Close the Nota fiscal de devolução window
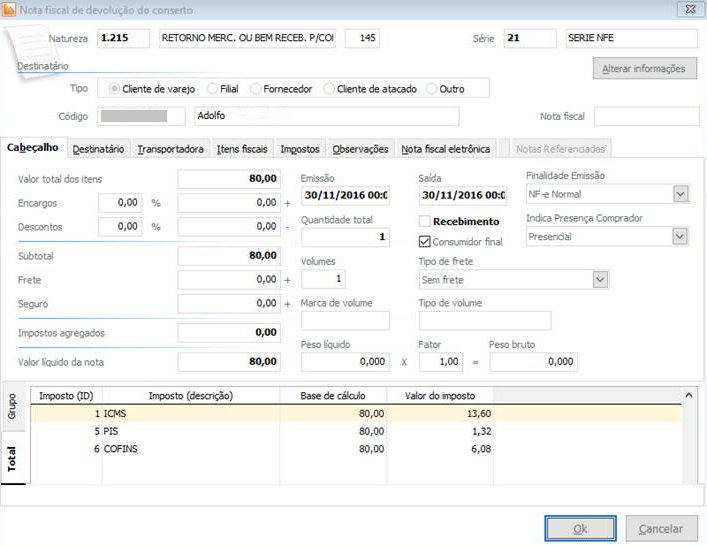 [690, 9]
